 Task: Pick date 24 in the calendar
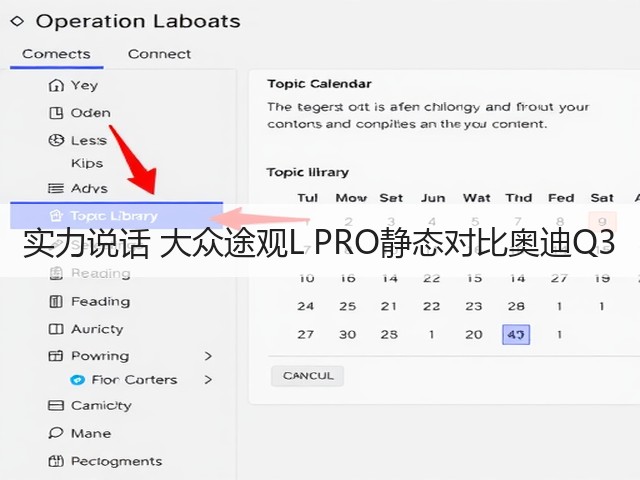pos(306,307)
